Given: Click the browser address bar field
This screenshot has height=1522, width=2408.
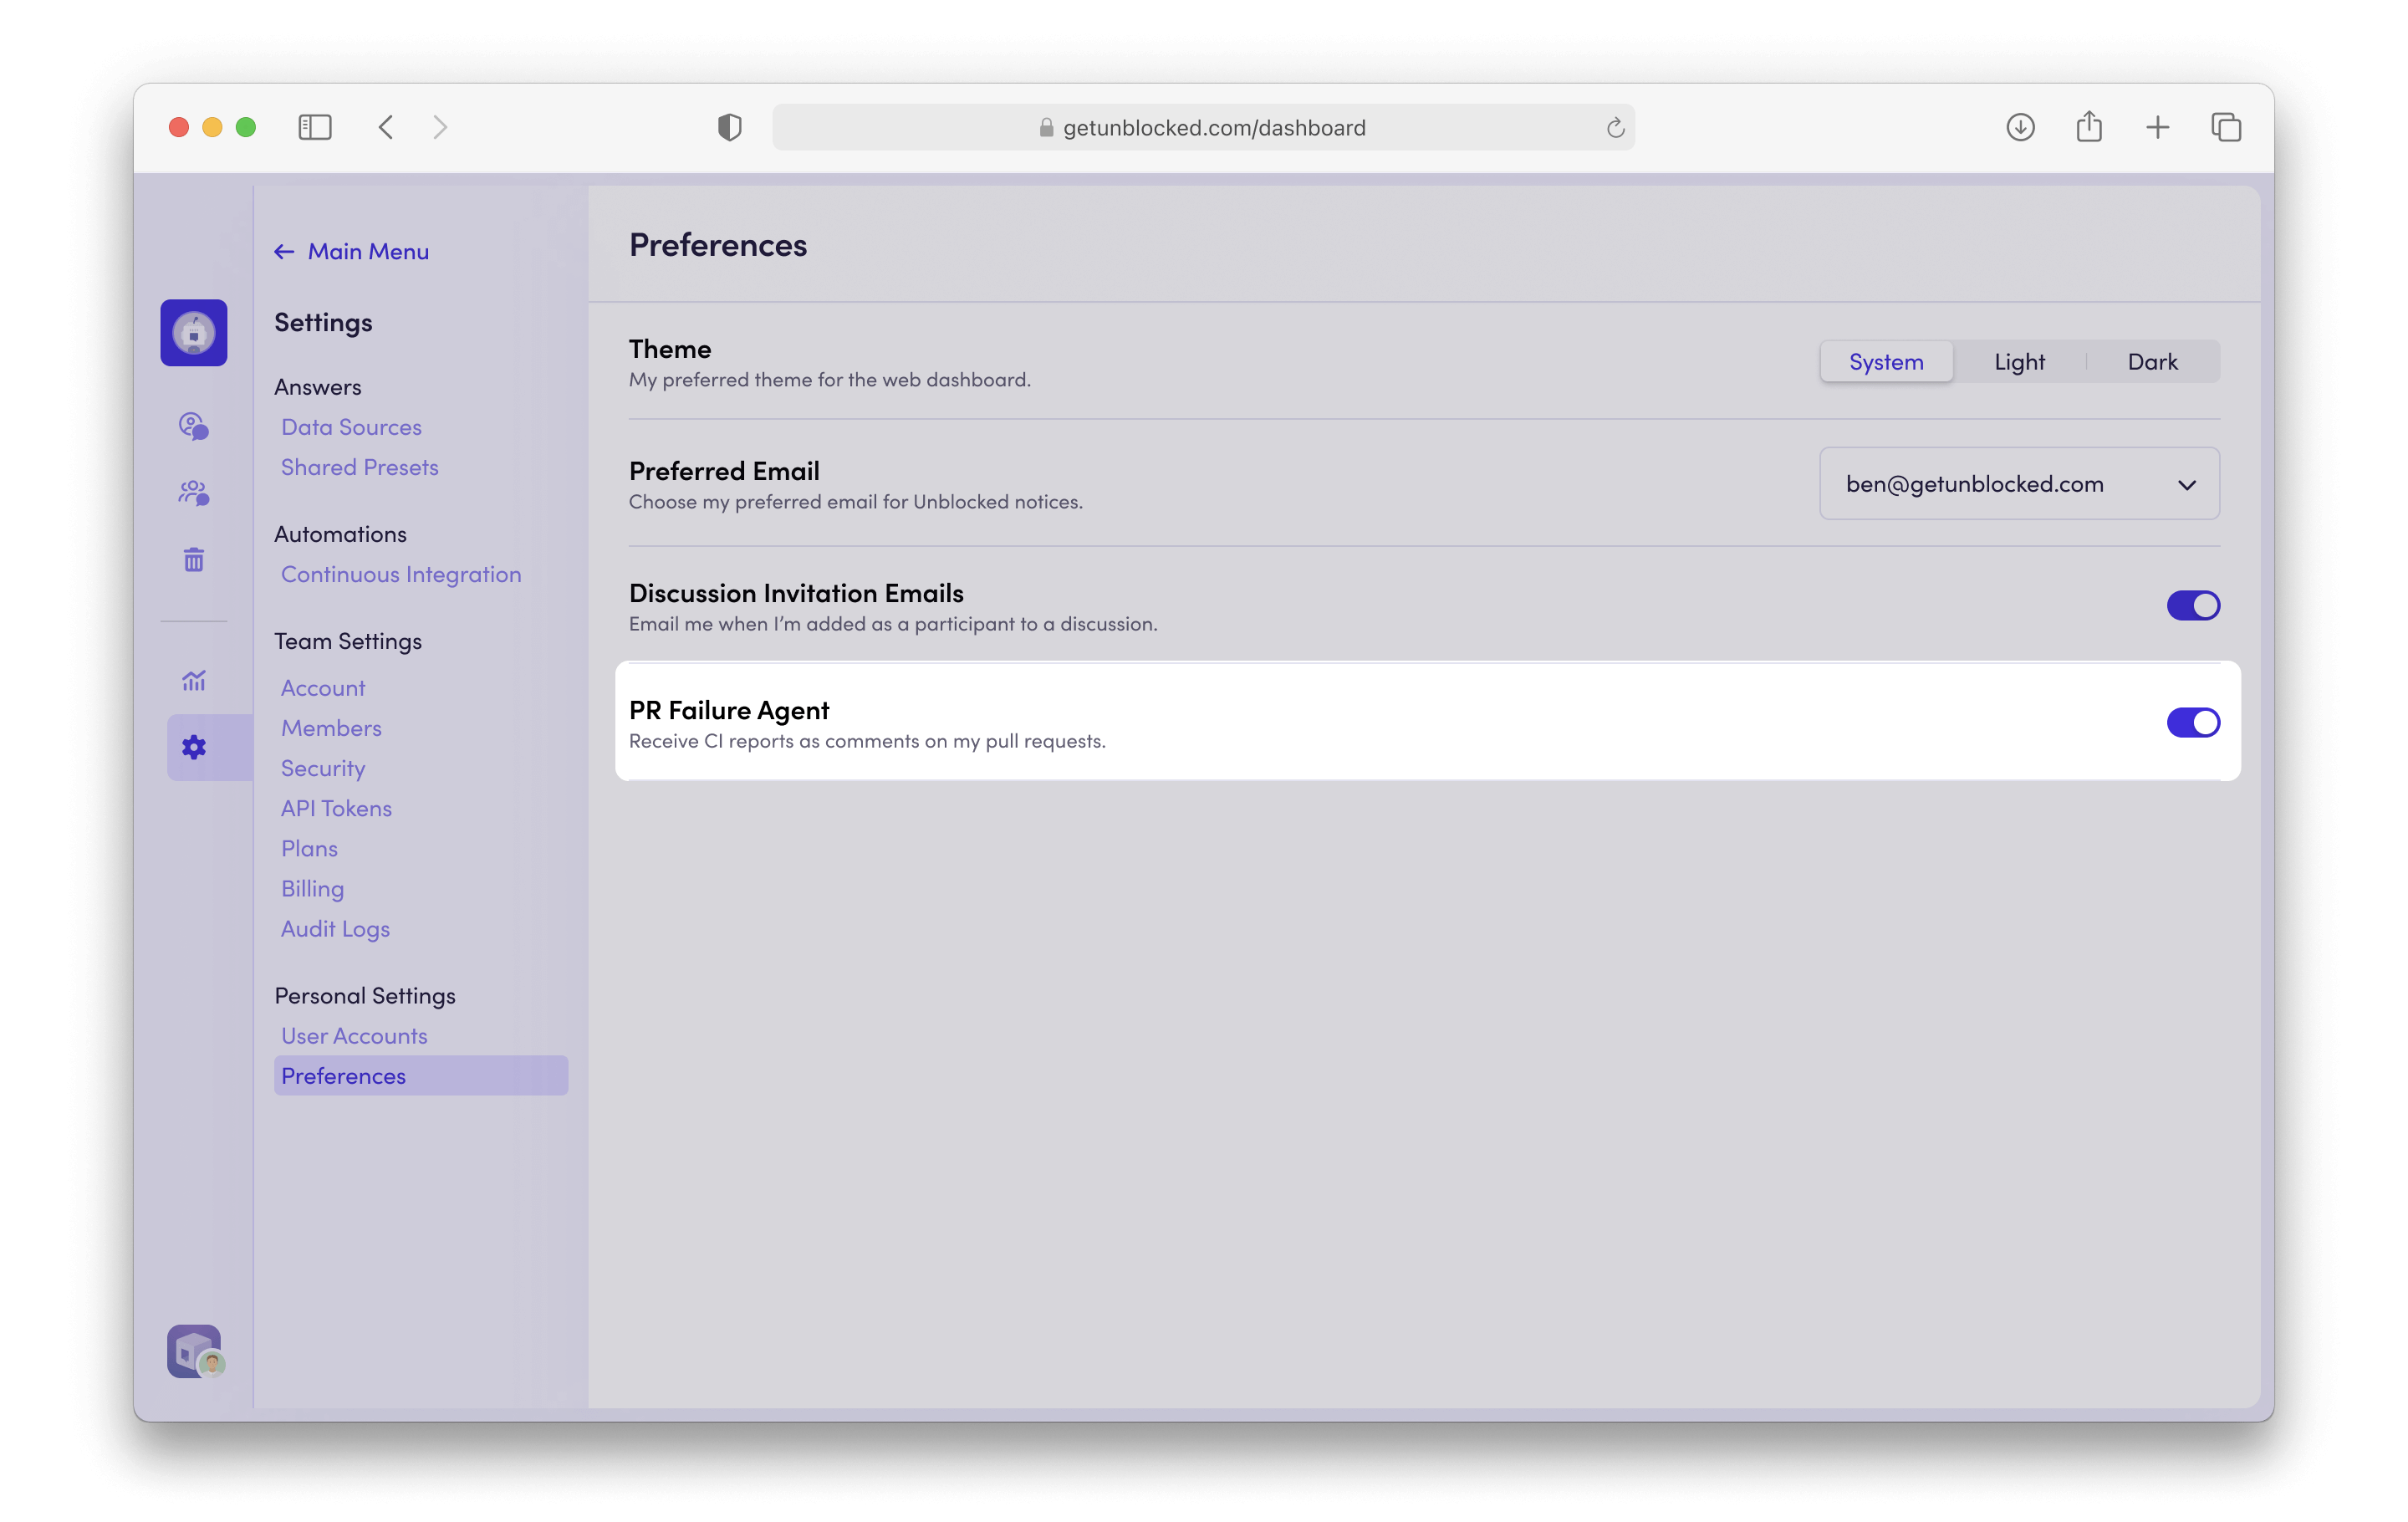Looking at the screenshot, I should coord(1203,128).
